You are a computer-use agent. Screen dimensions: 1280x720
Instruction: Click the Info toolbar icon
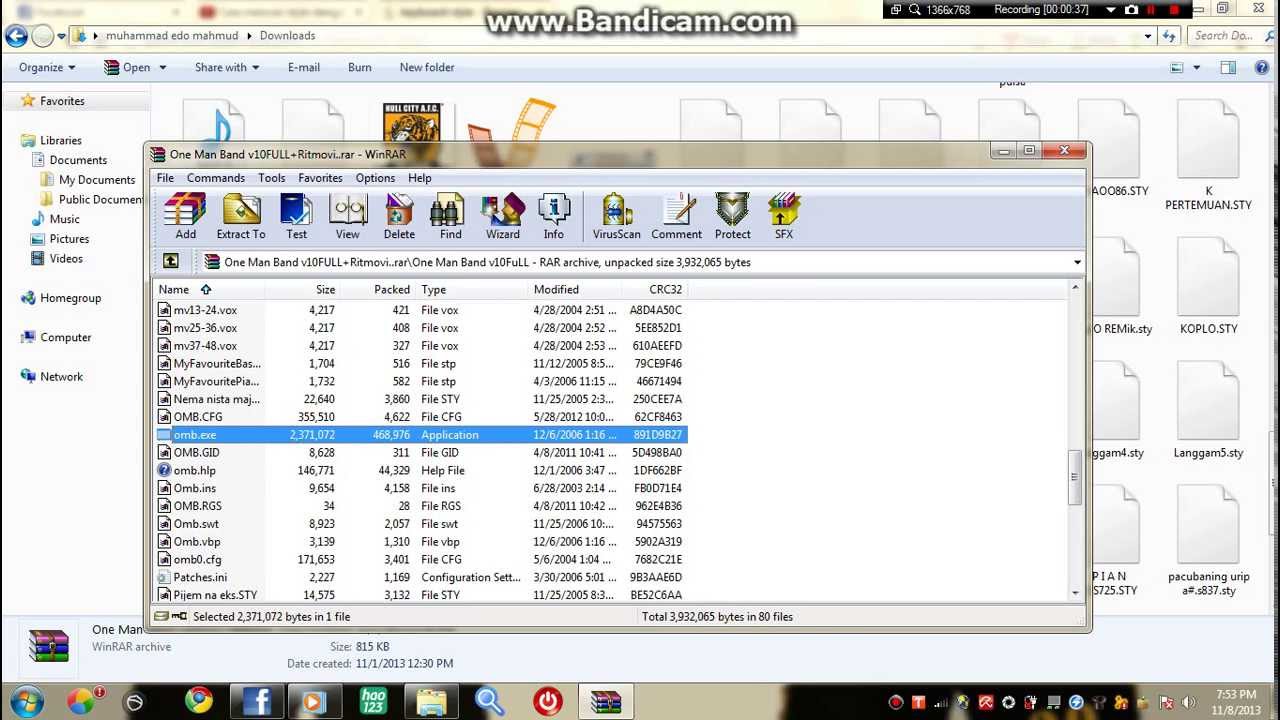553,217
